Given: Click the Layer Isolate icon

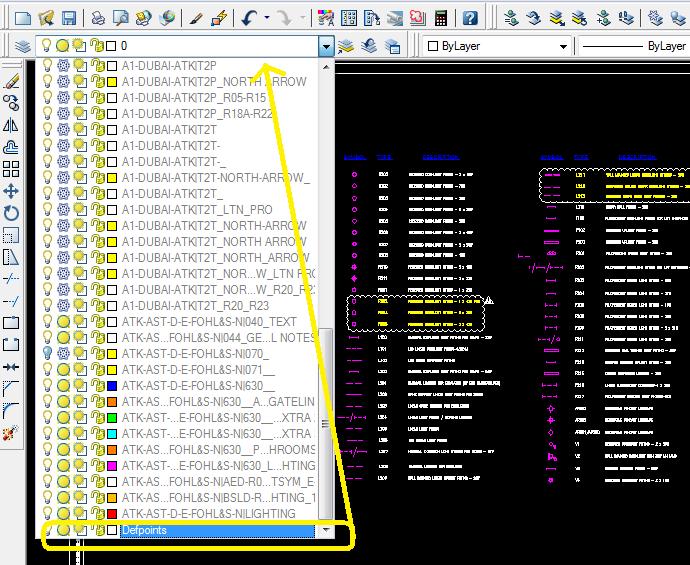Looking at the screenshot, I should 557,18.
